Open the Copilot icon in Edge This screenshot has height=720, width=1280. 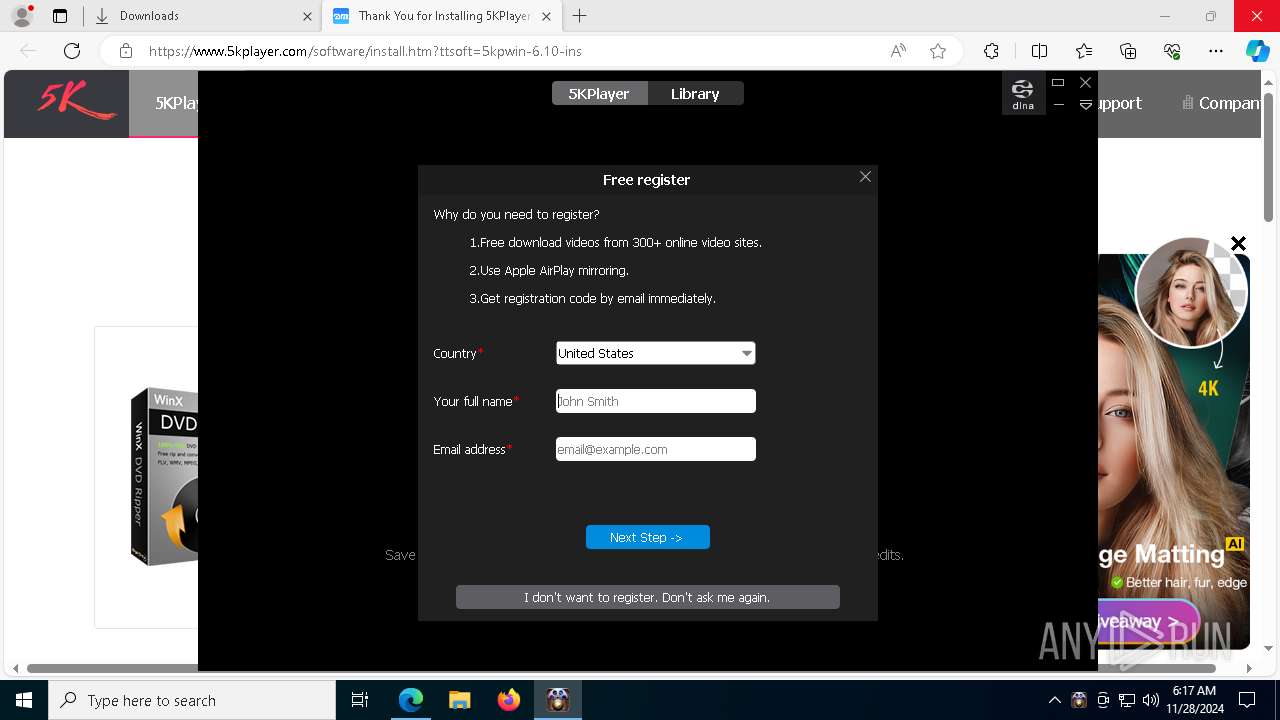coord(1257,51)
